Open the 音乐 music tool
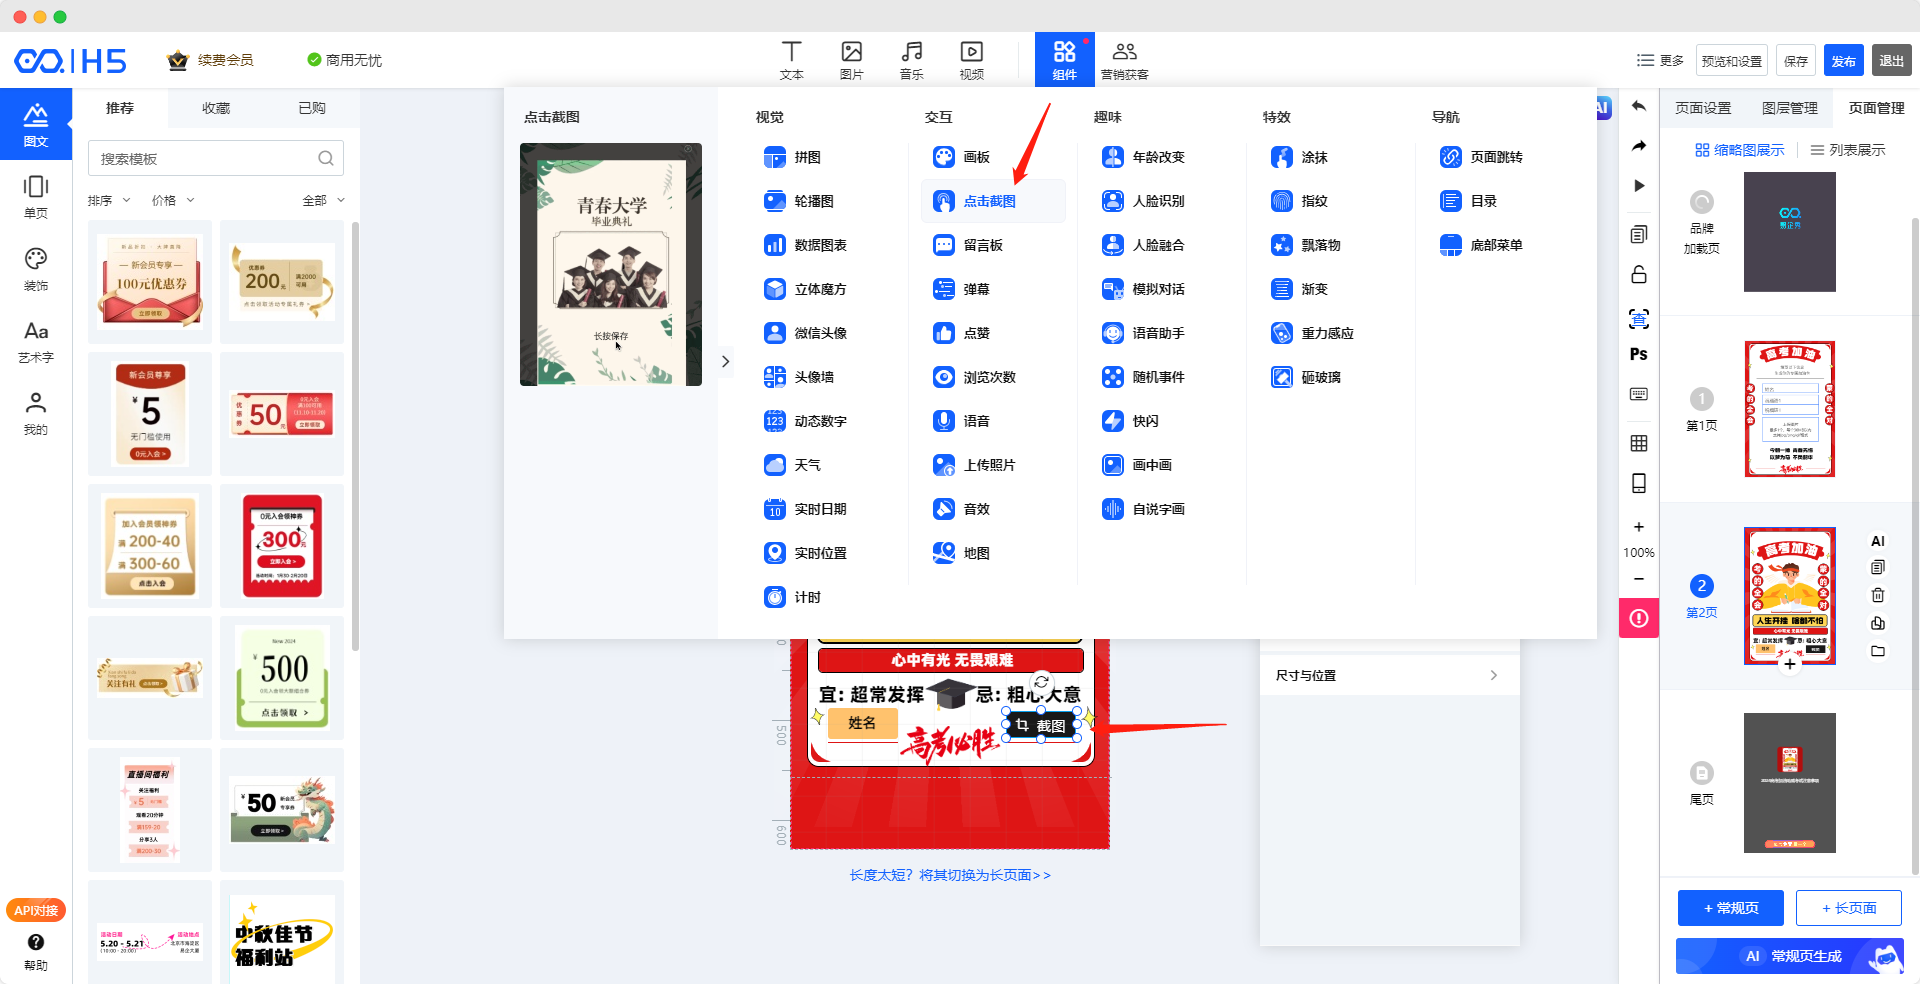Screen dimensions: 1920x984 pos(911,60)
